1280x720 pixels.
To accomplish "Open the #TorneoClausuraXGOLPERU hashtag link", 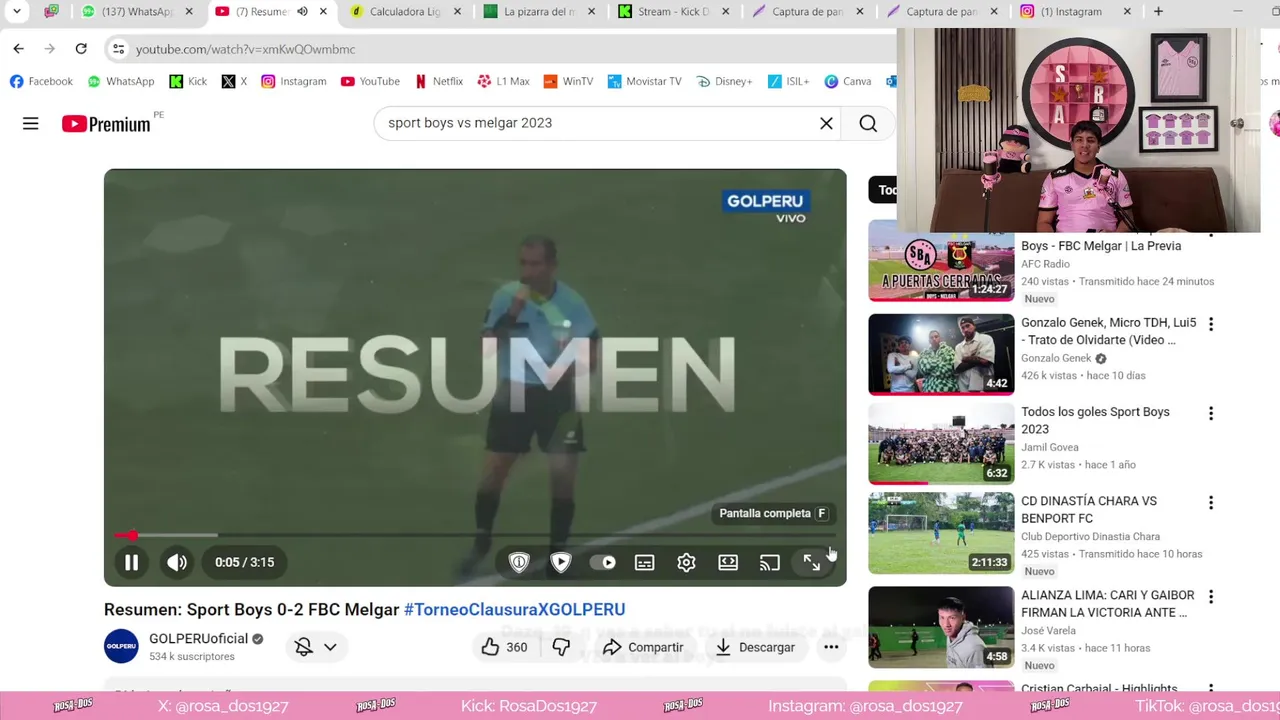I will point(514,609).
